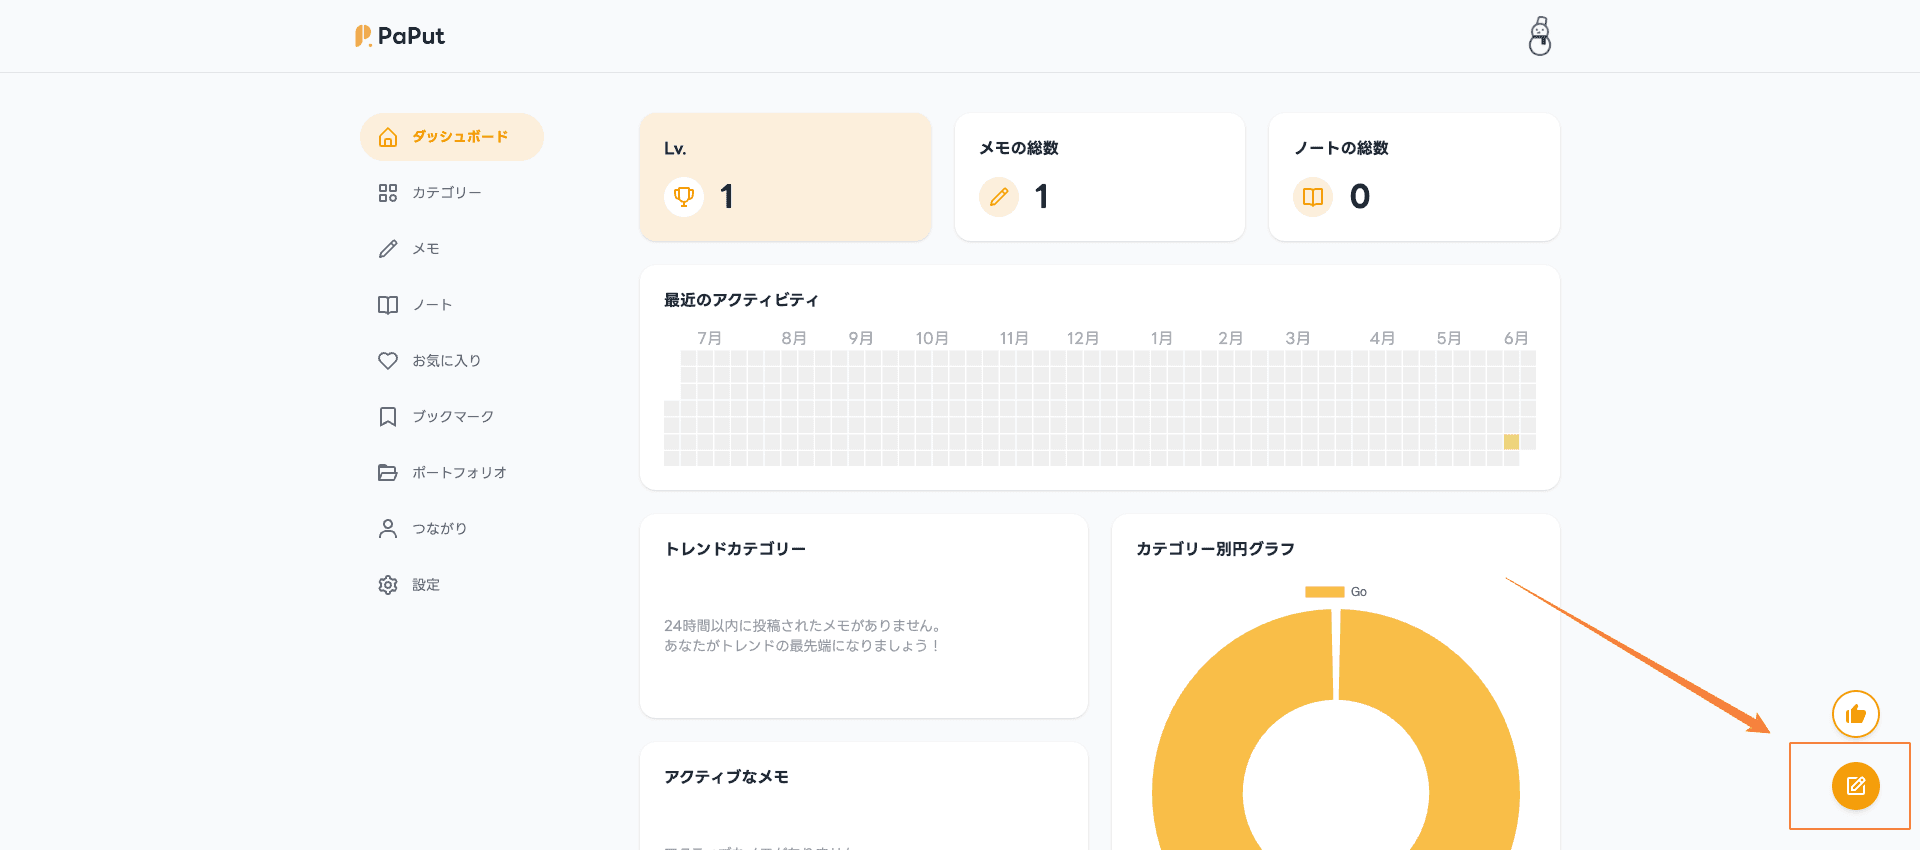Click the memo pencil sidebar icon
Image resolution: width=1920 pixels, height=850 pixels.
(x=388, y=249)
